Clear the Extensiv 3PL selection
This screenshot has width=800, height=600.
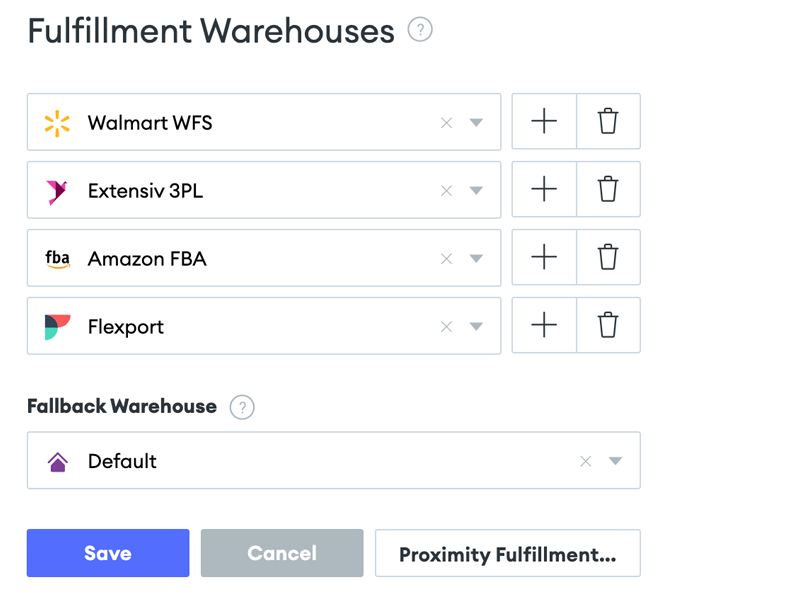tap(446, 191)
